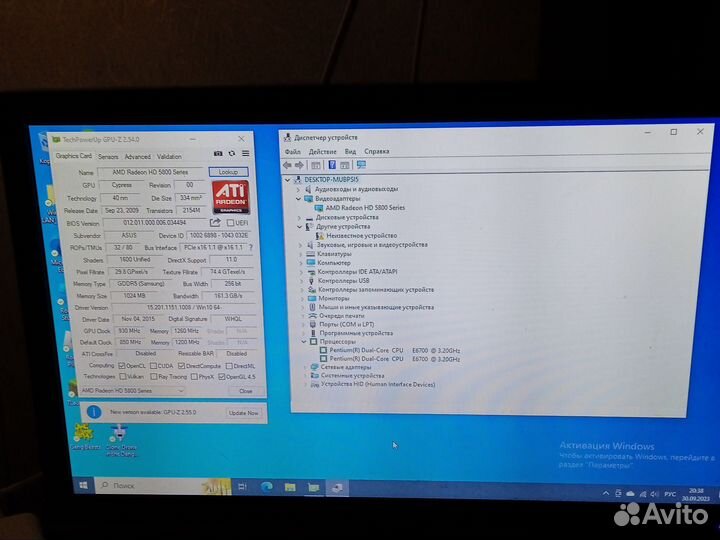Open the Вид menu
Image resolution: width=720 pixels, height=540 pixels.
click(x=350, y=151)
